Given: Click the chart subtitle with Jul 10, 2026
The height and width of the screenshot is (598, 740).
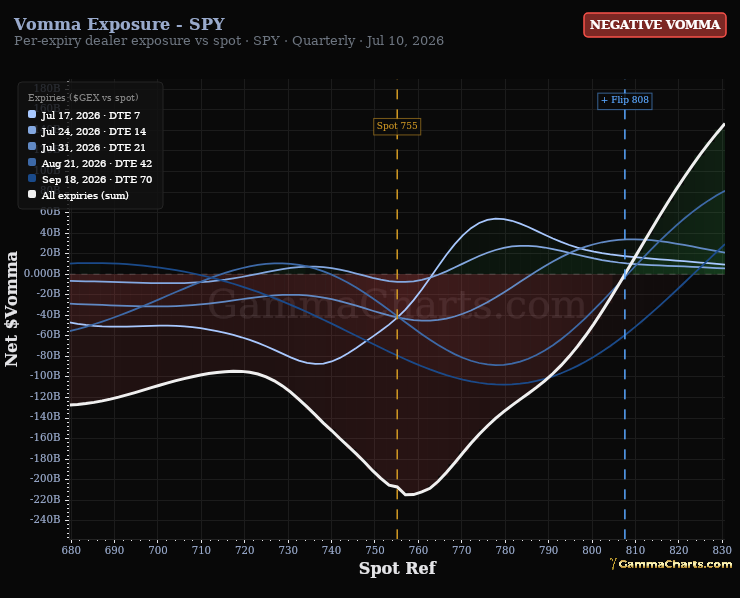Looking at the screenshot, I should tap(229, 41).
